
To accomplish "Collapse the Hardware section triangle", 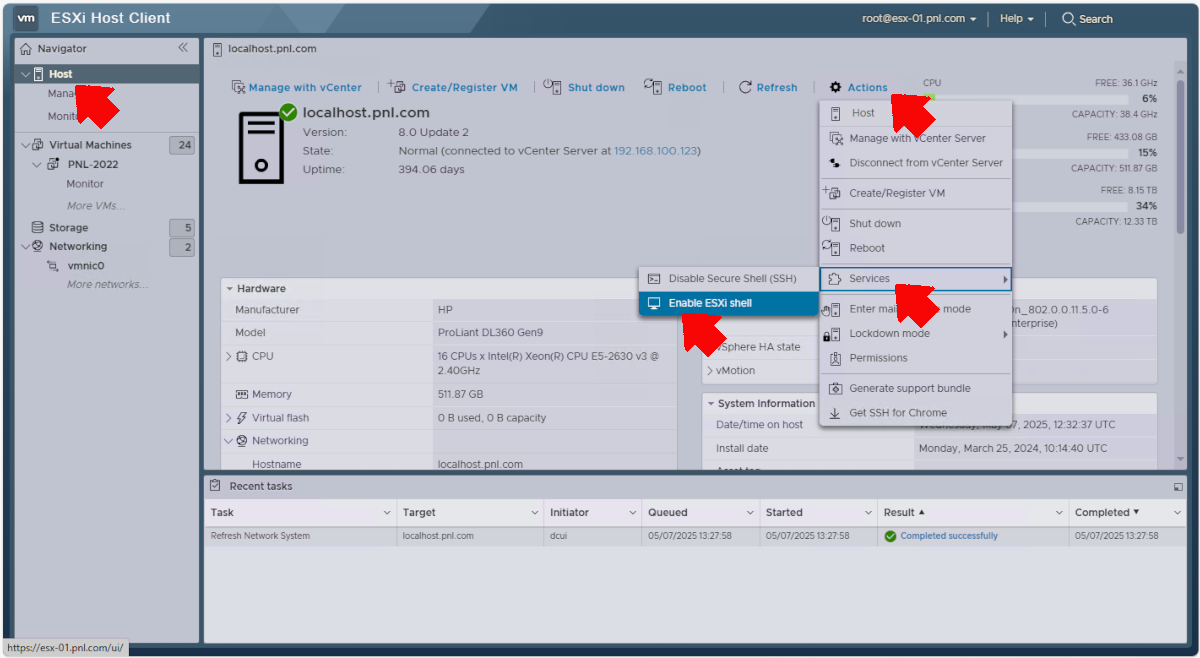I will coord(229,289).
